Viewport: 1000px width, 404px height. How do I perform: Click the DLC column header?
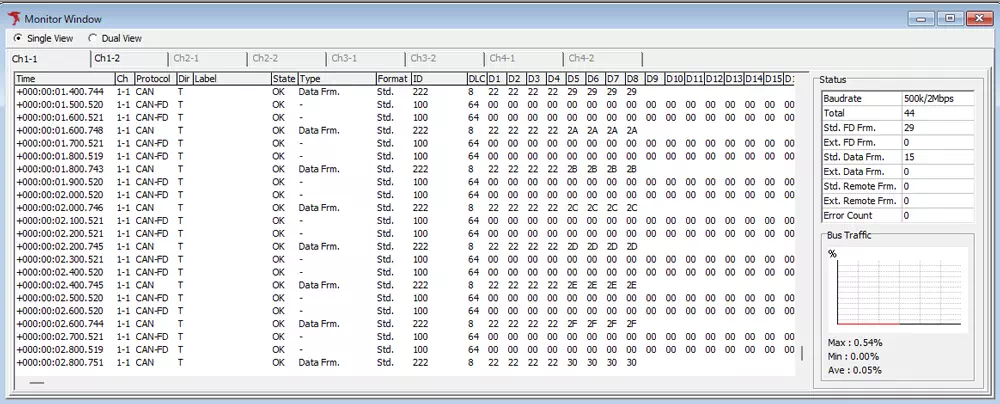(x=475, y=78)
